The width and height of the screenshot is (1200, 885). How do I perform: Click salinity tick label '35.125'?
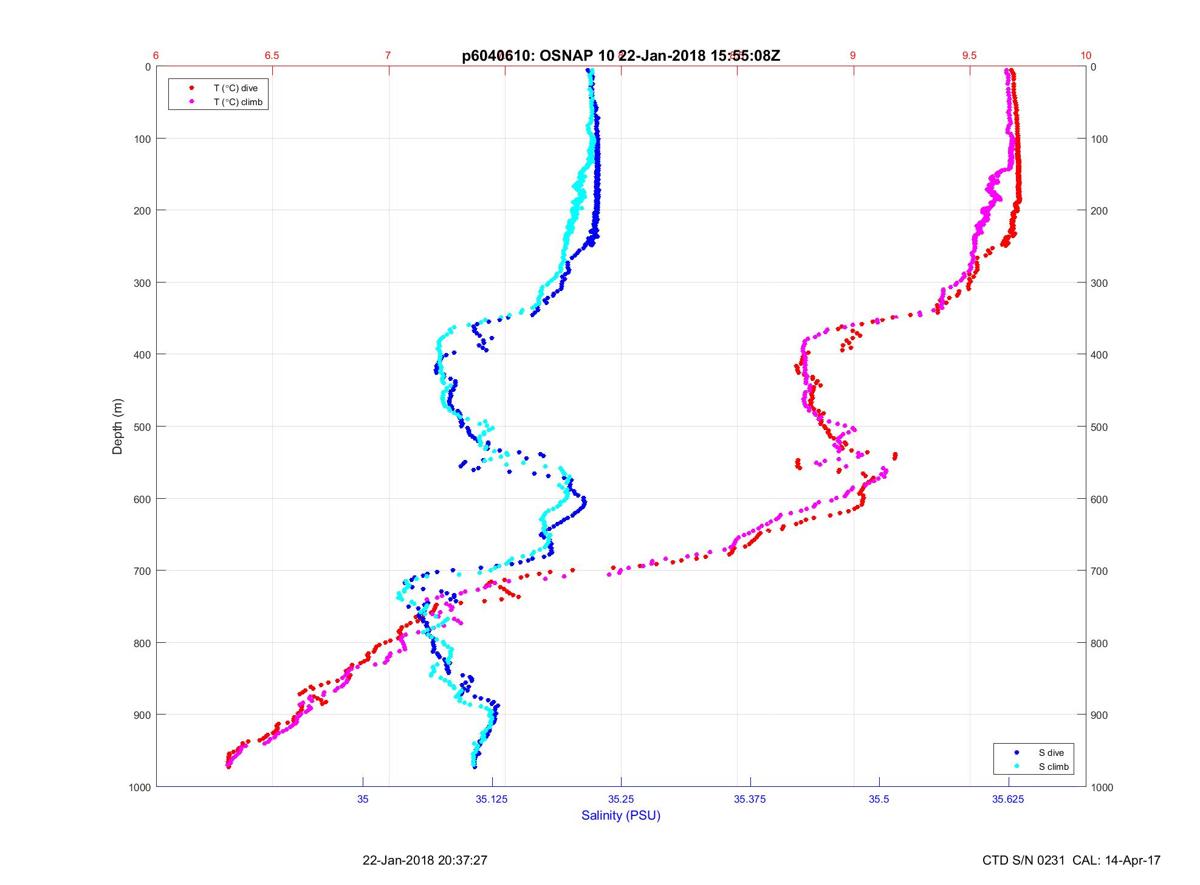coord(492,799)
